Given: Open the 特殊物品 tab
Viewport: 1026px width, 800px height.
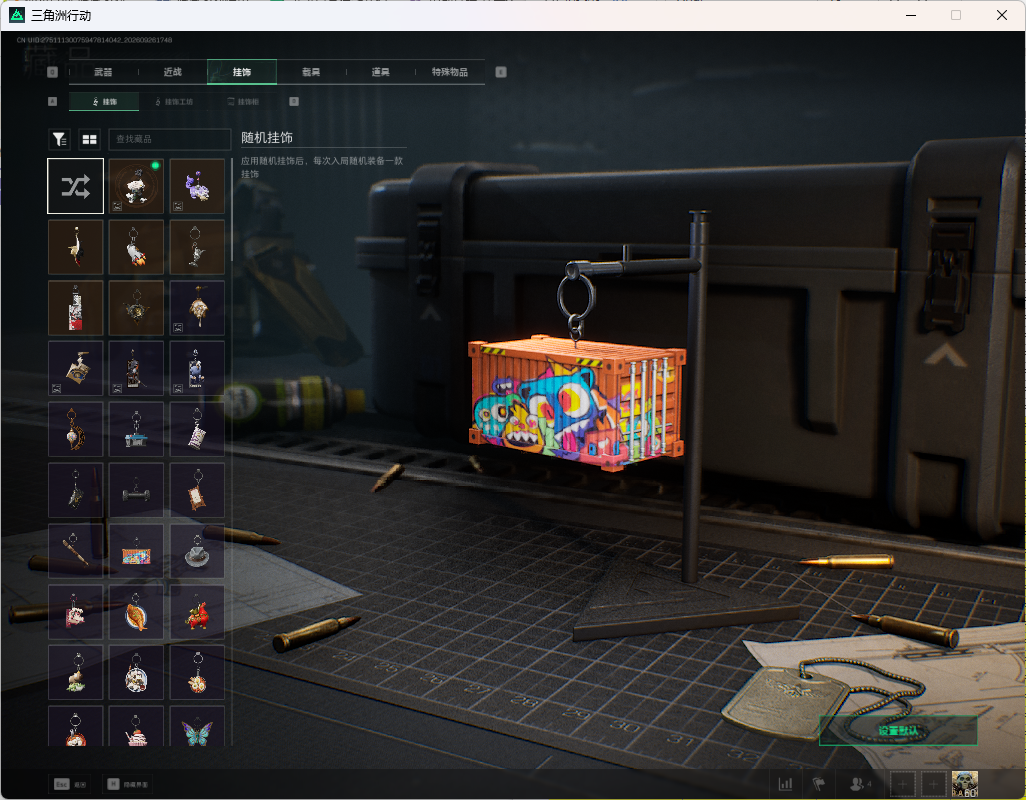Looking at the screenshot, I should point(450,72).
